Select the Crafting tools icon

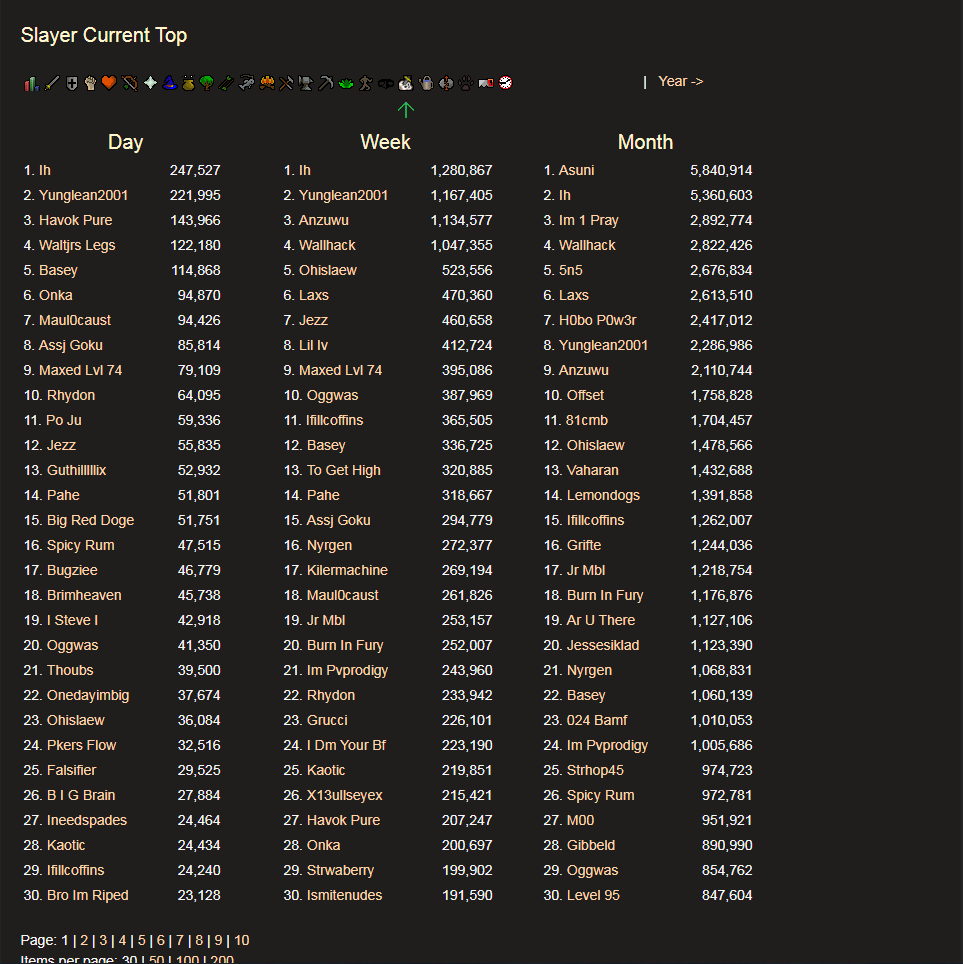(286, 83)
